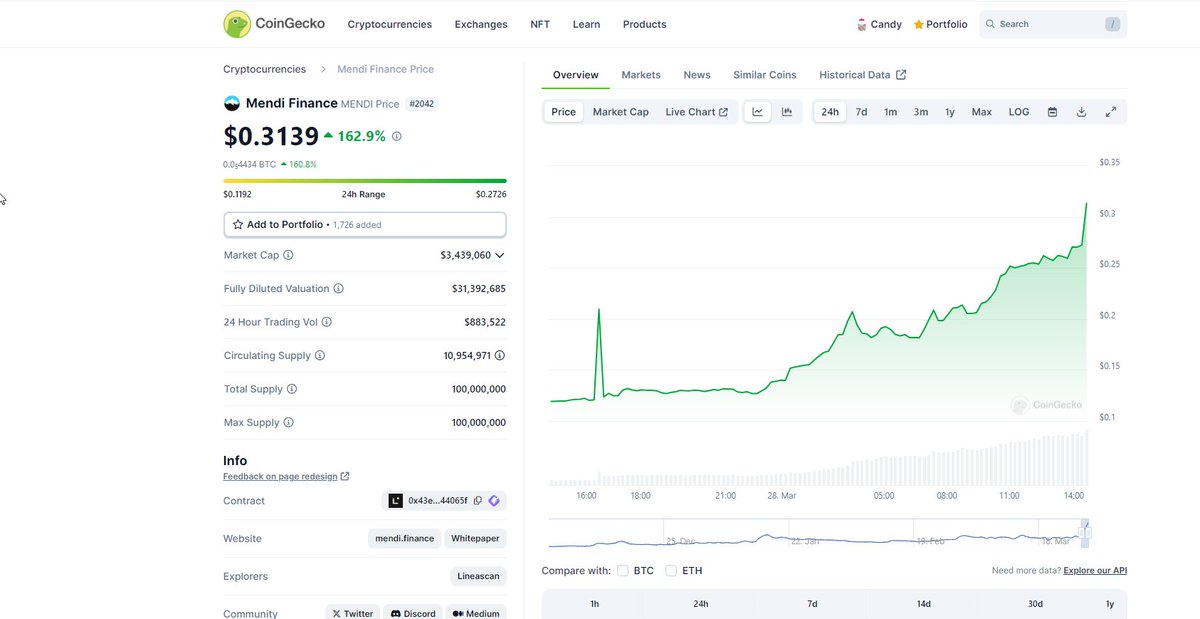Image resolution: width=1200 pixels, height=619 pixels.
Task: Click Circulating Supply label info icon
Action: (x=319, y=356)
